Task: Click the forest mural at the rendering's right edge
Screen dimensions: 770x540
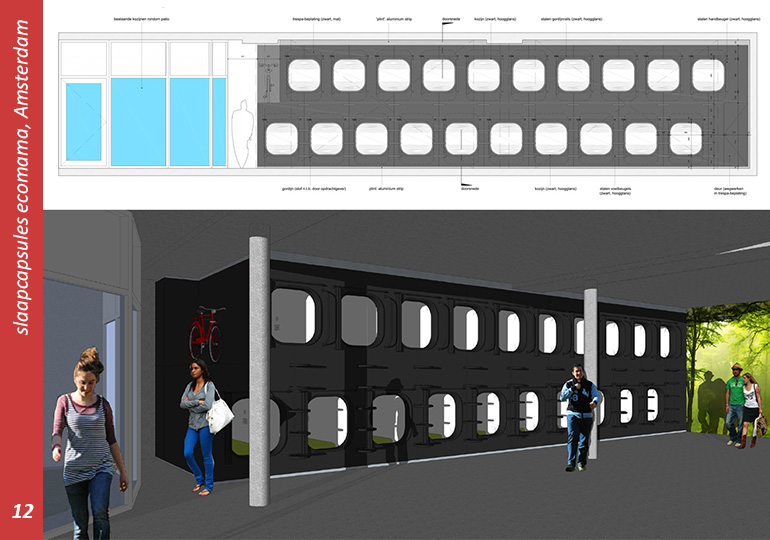Action: (x=728, y=369)
